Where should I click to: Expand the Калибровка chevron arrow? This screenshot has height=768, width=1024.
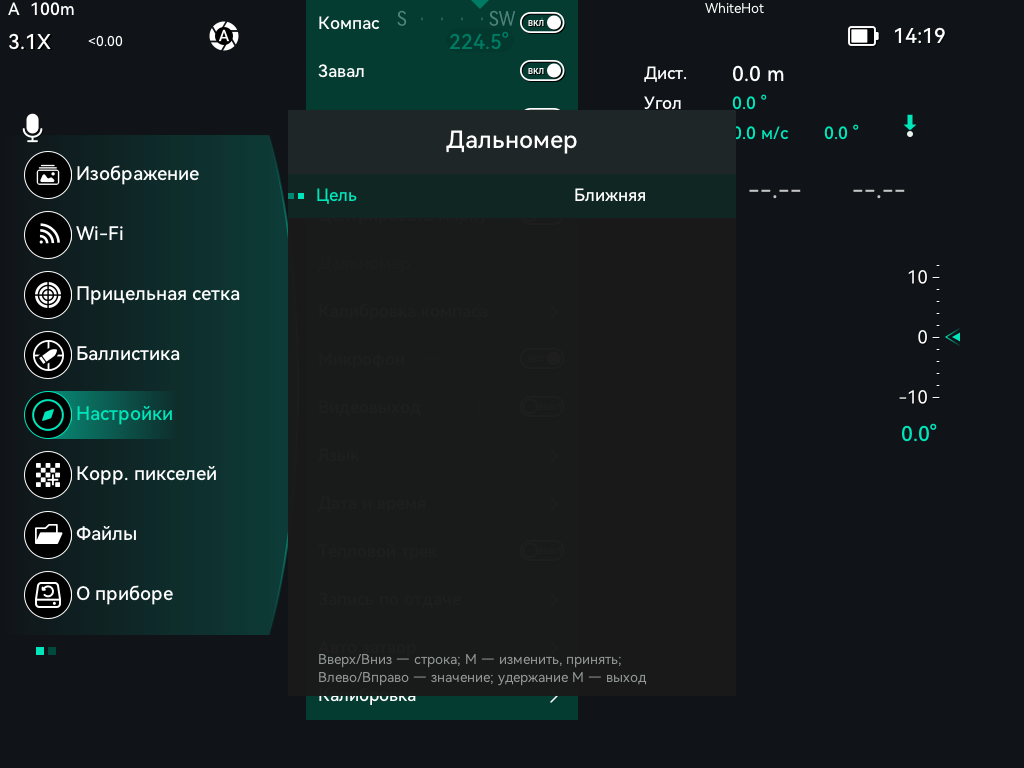point(554,697)
